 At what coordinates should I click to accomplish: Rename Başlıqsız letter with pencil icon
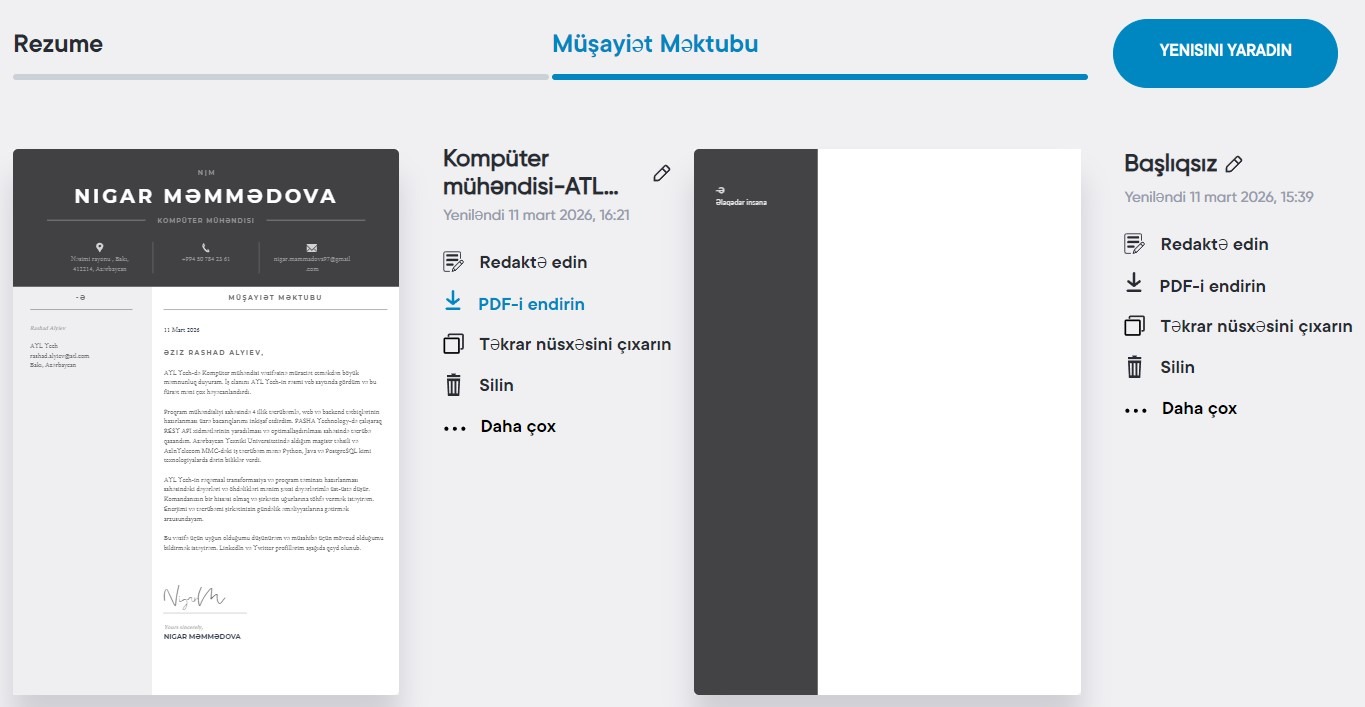pyautogui.click(x=1234, y=164)
